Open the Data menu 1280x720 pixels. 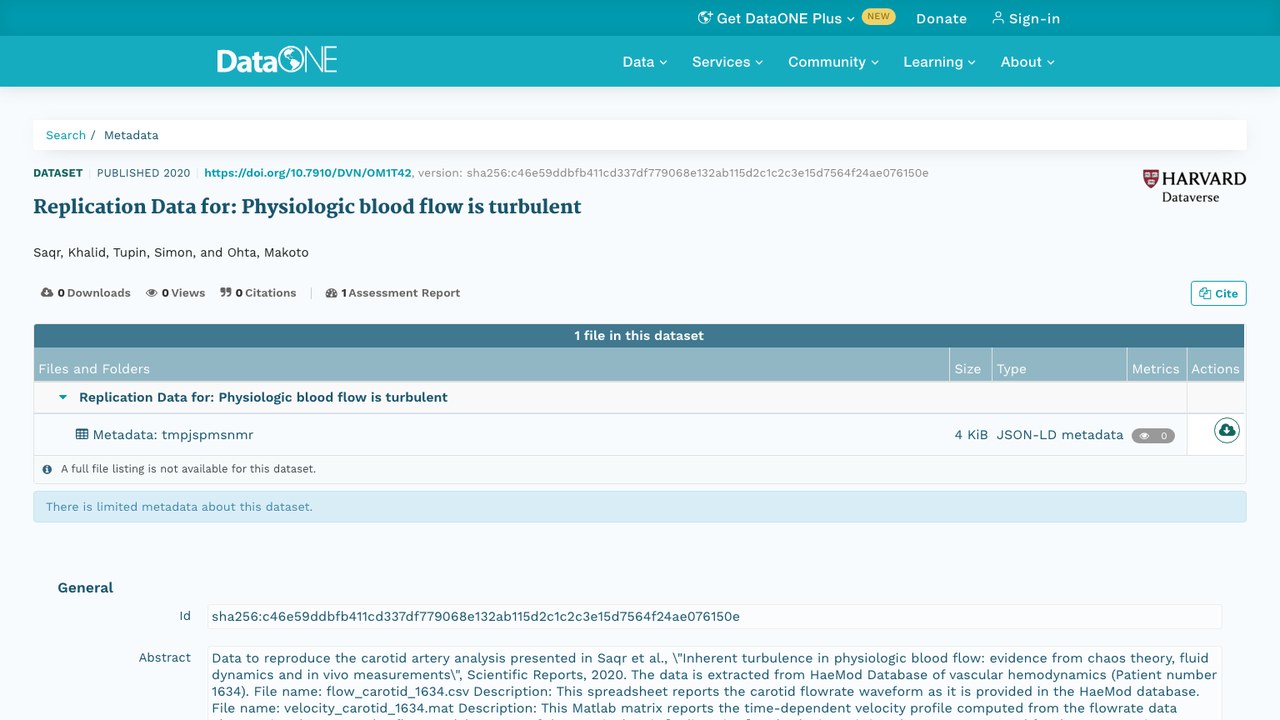pyautogui.click(x=645, y=62)
